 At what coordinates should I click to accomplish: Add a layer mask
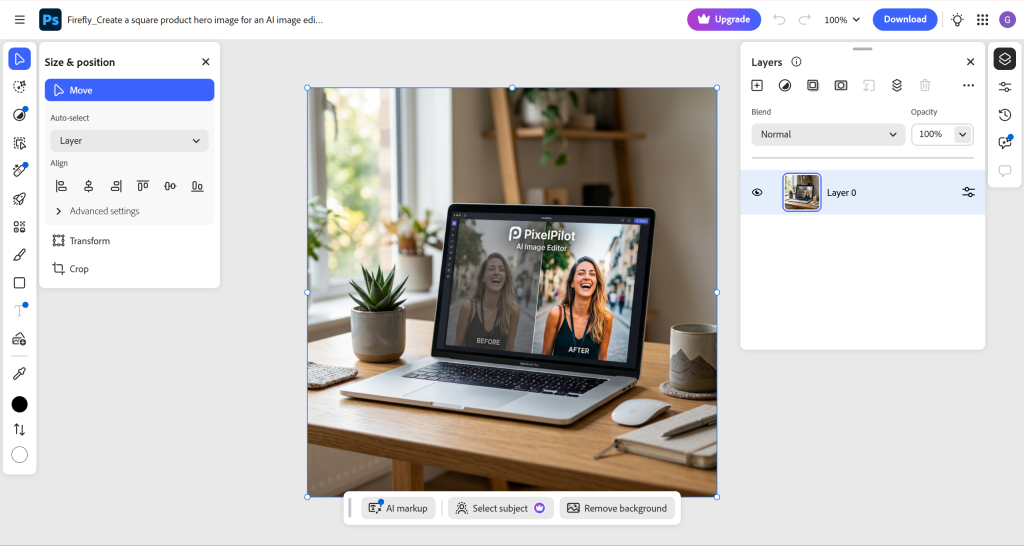(840, 86)
